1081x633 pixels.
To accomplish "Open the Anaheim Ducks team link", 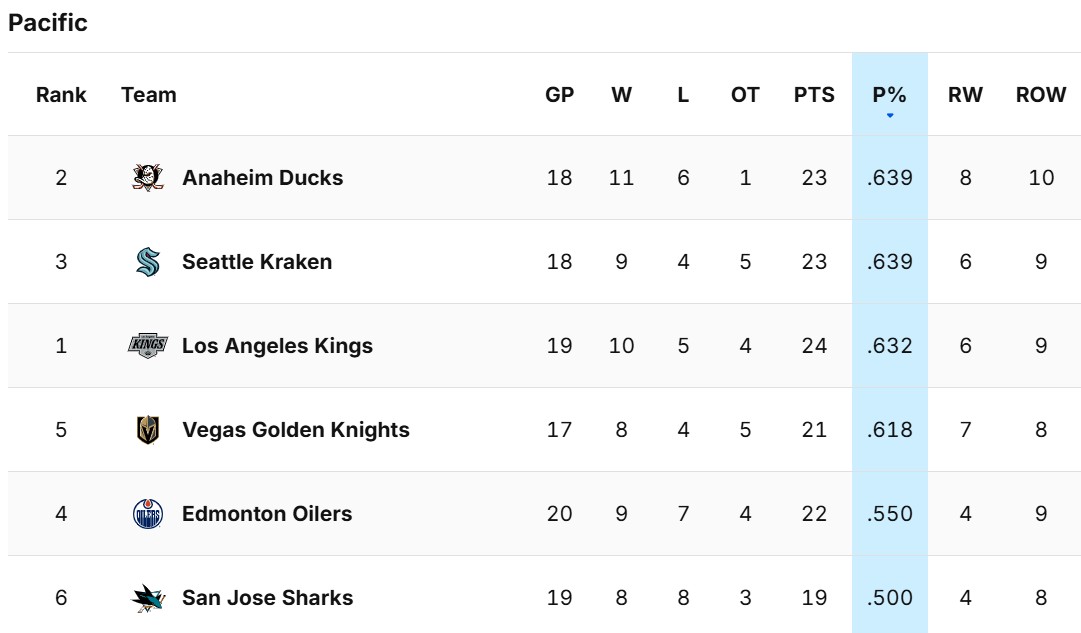I will pos(262,178).
